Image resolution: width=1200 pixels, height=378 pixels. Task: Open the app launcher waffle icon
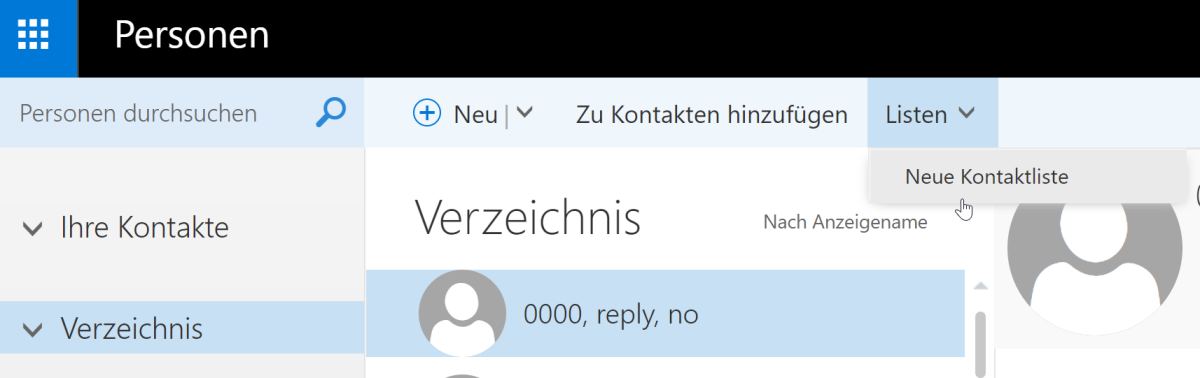(38, 38)
